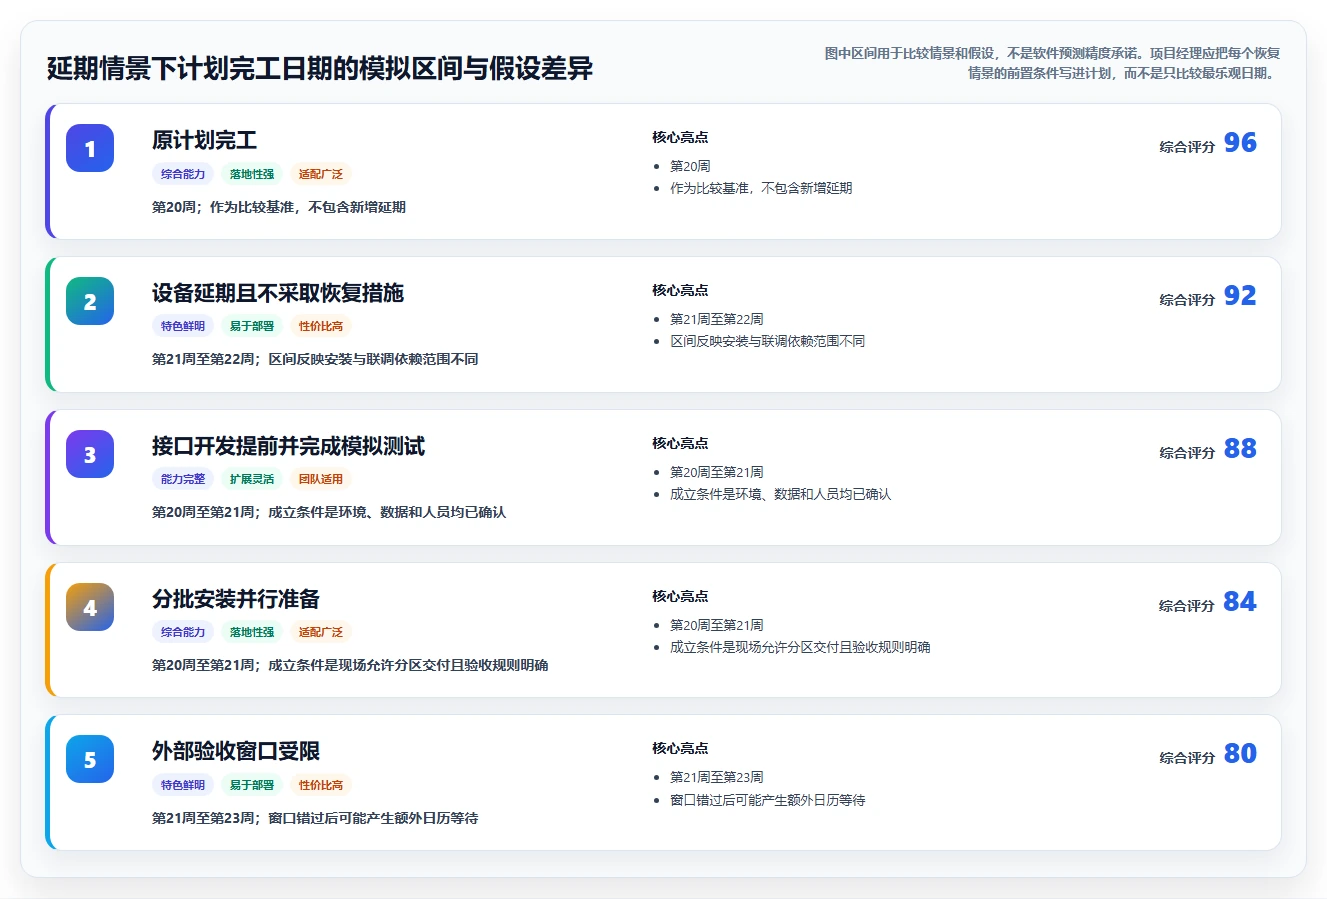Select the 性价比高 tag under 外部验收窗口受限

(321, 785)
